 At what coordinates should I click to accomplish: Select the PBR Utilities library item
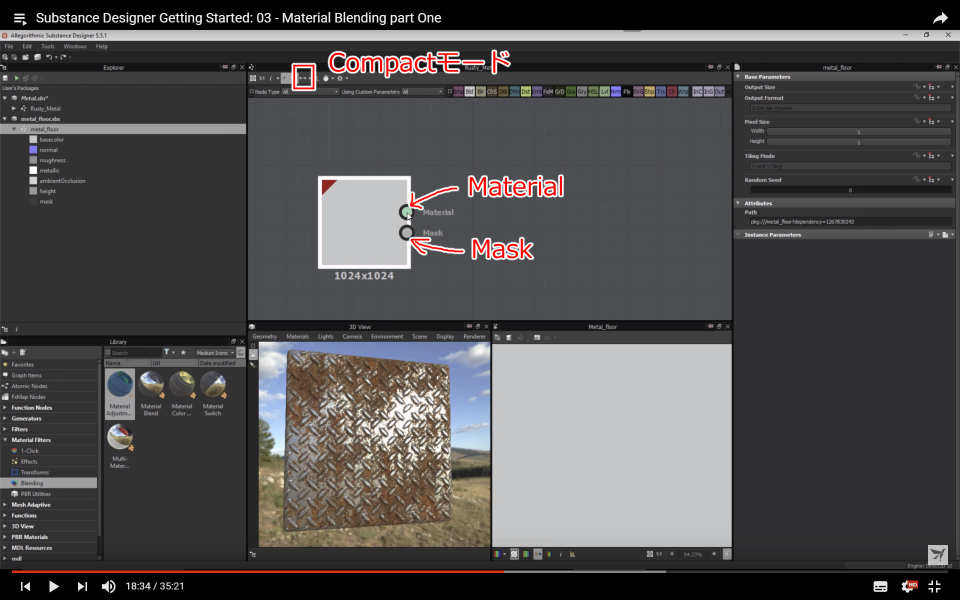coord(36,494)
